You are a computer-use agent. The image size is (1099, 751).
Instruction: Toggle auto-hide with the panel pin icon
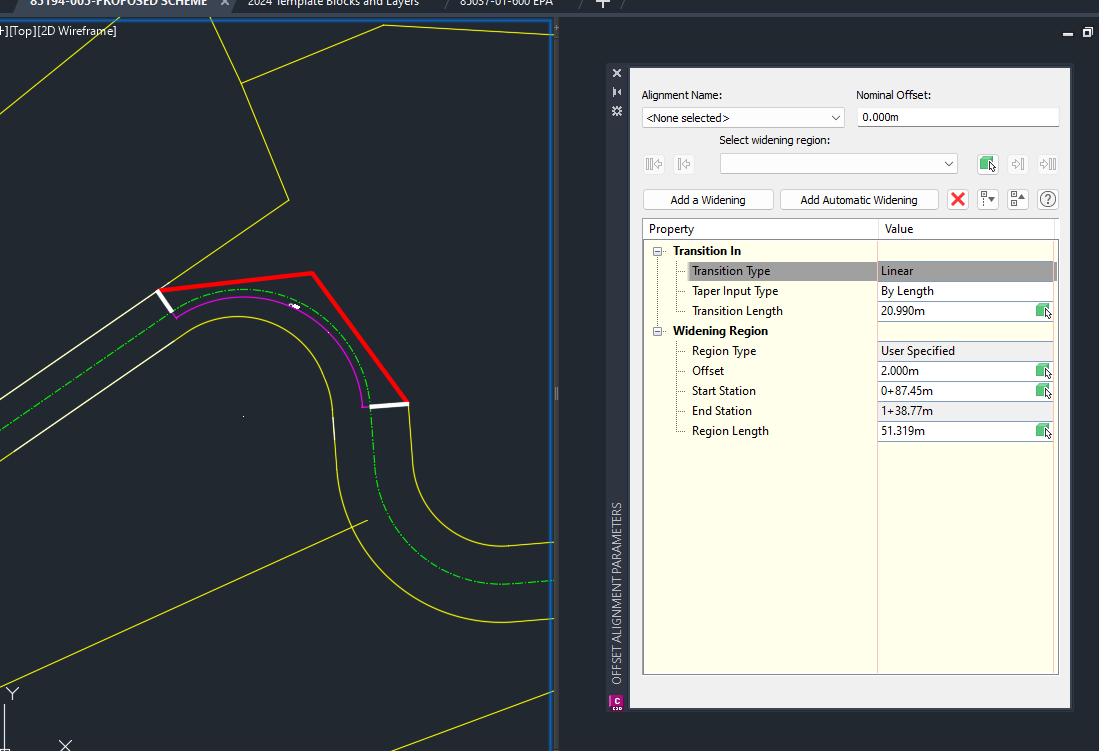click(616, 91)
